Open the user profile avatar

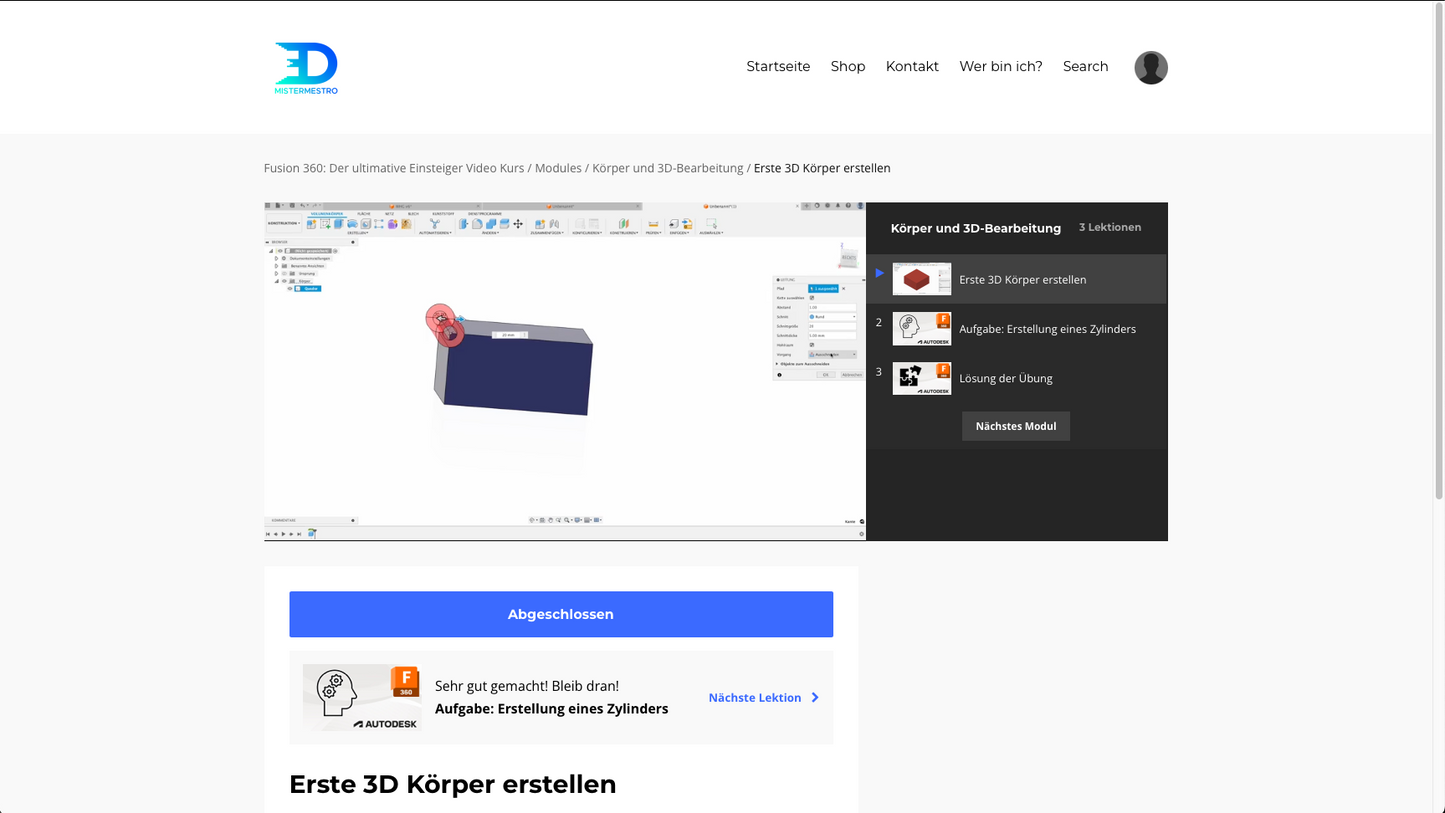click(1151, 68)
